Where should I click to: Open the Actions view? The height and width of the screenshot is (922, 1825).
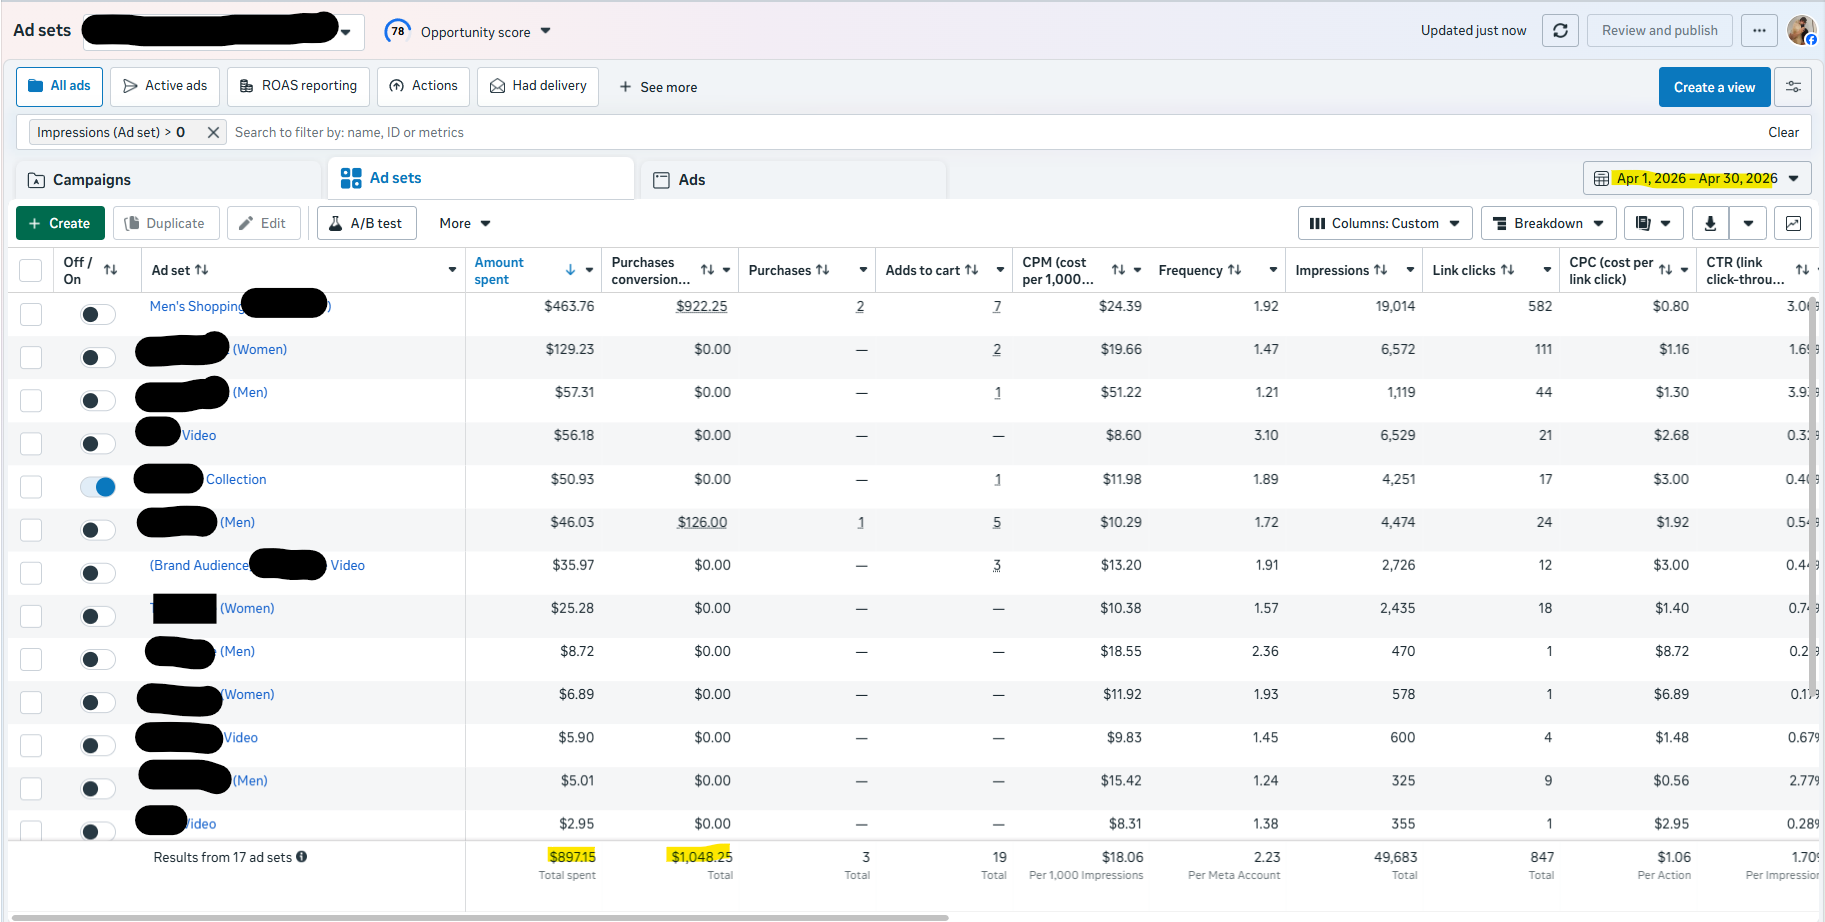423,86
